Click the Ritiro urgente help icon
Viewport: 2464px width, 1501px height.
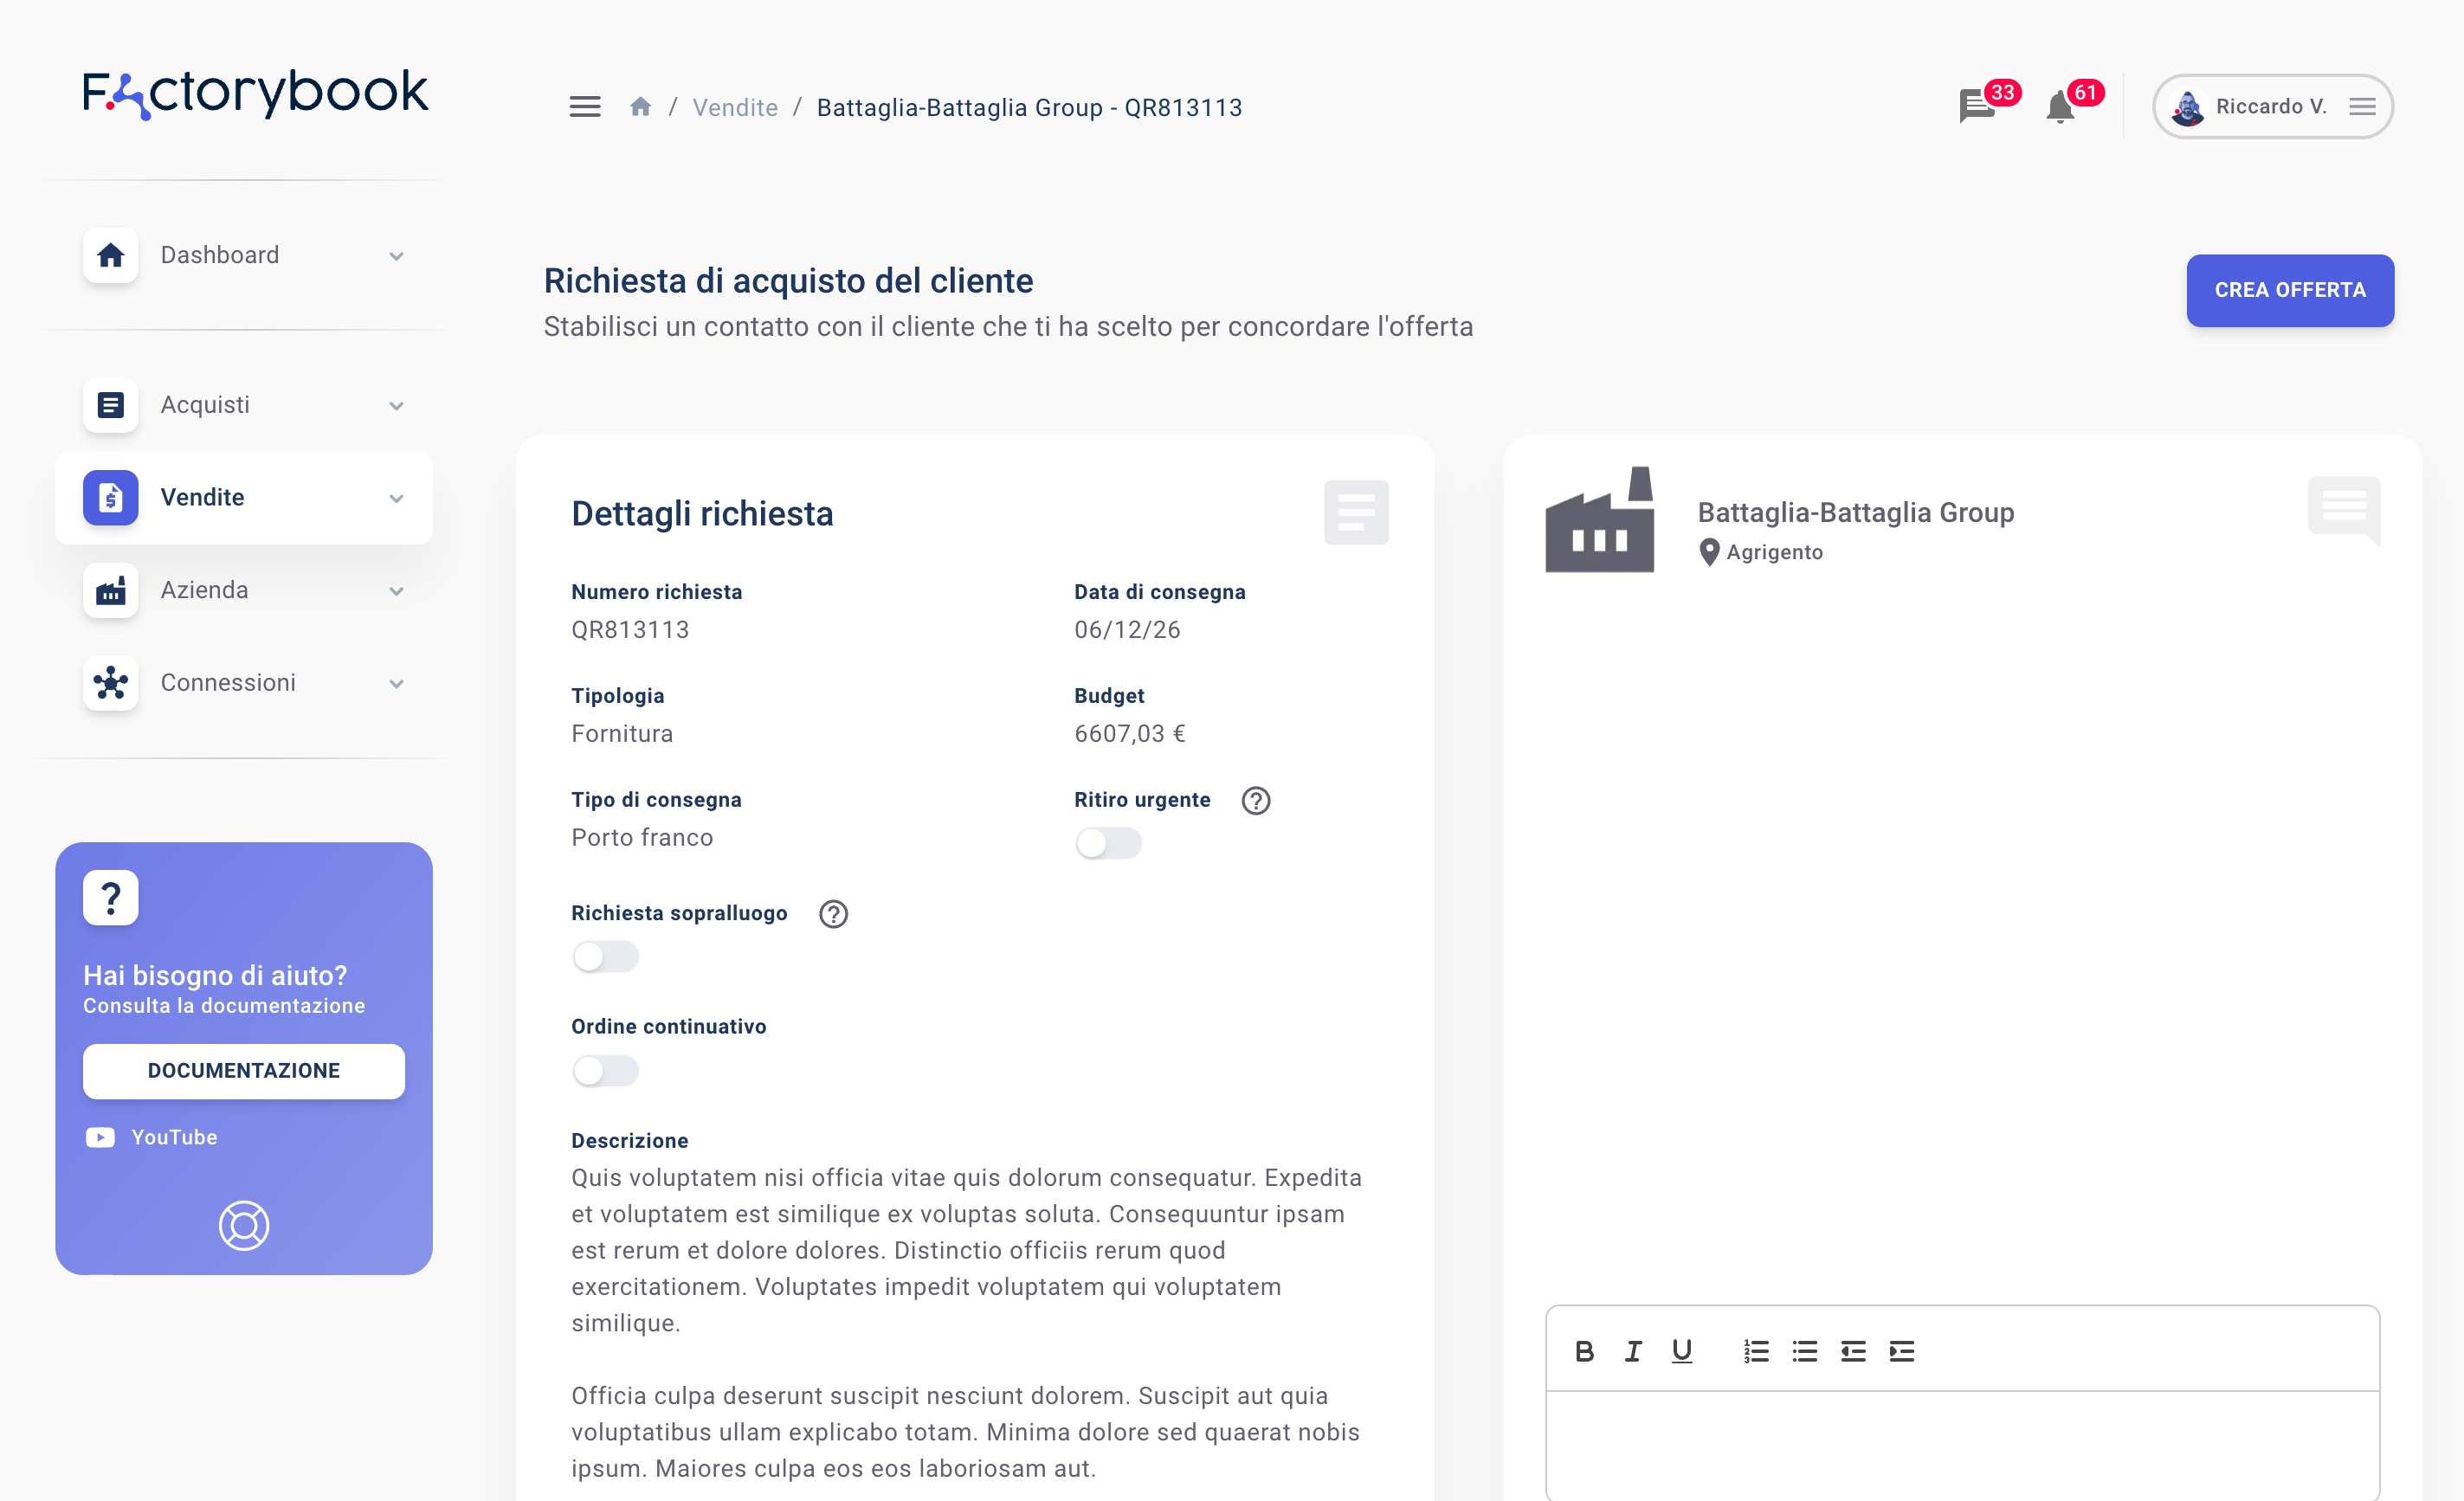1256,800
